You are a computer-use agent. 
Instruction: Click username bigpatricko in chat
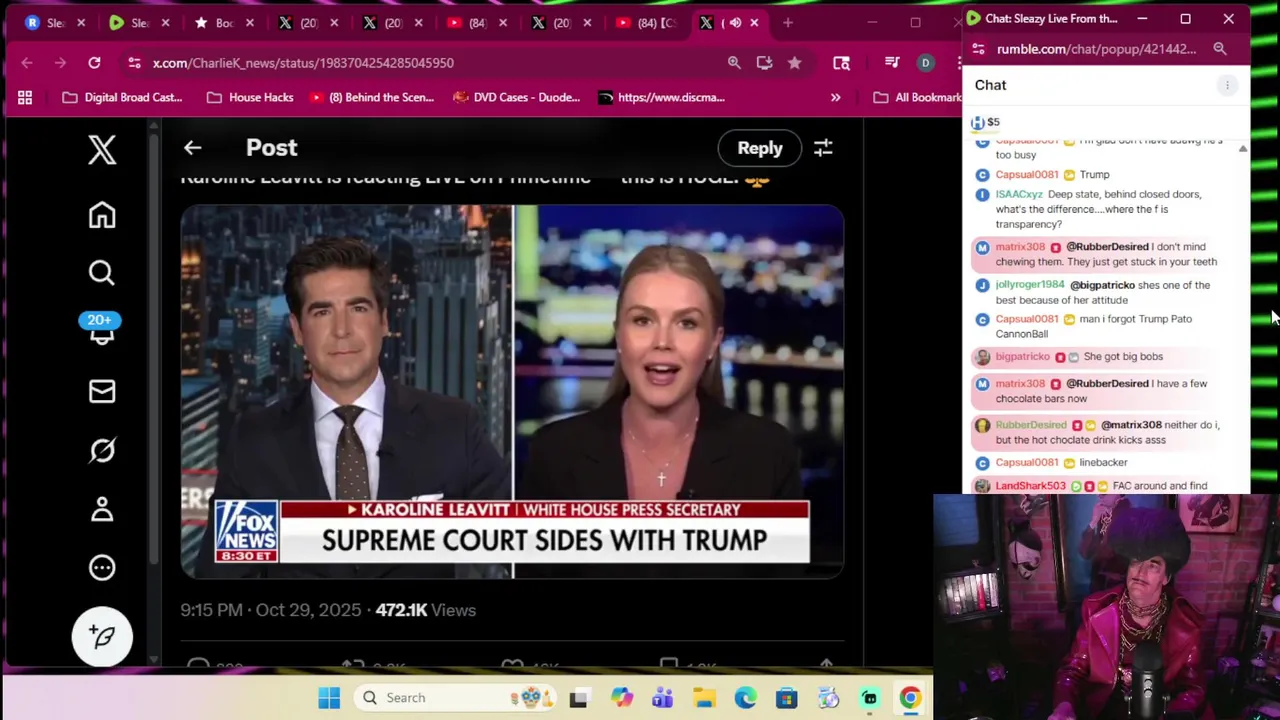[x=1022, y=357]
